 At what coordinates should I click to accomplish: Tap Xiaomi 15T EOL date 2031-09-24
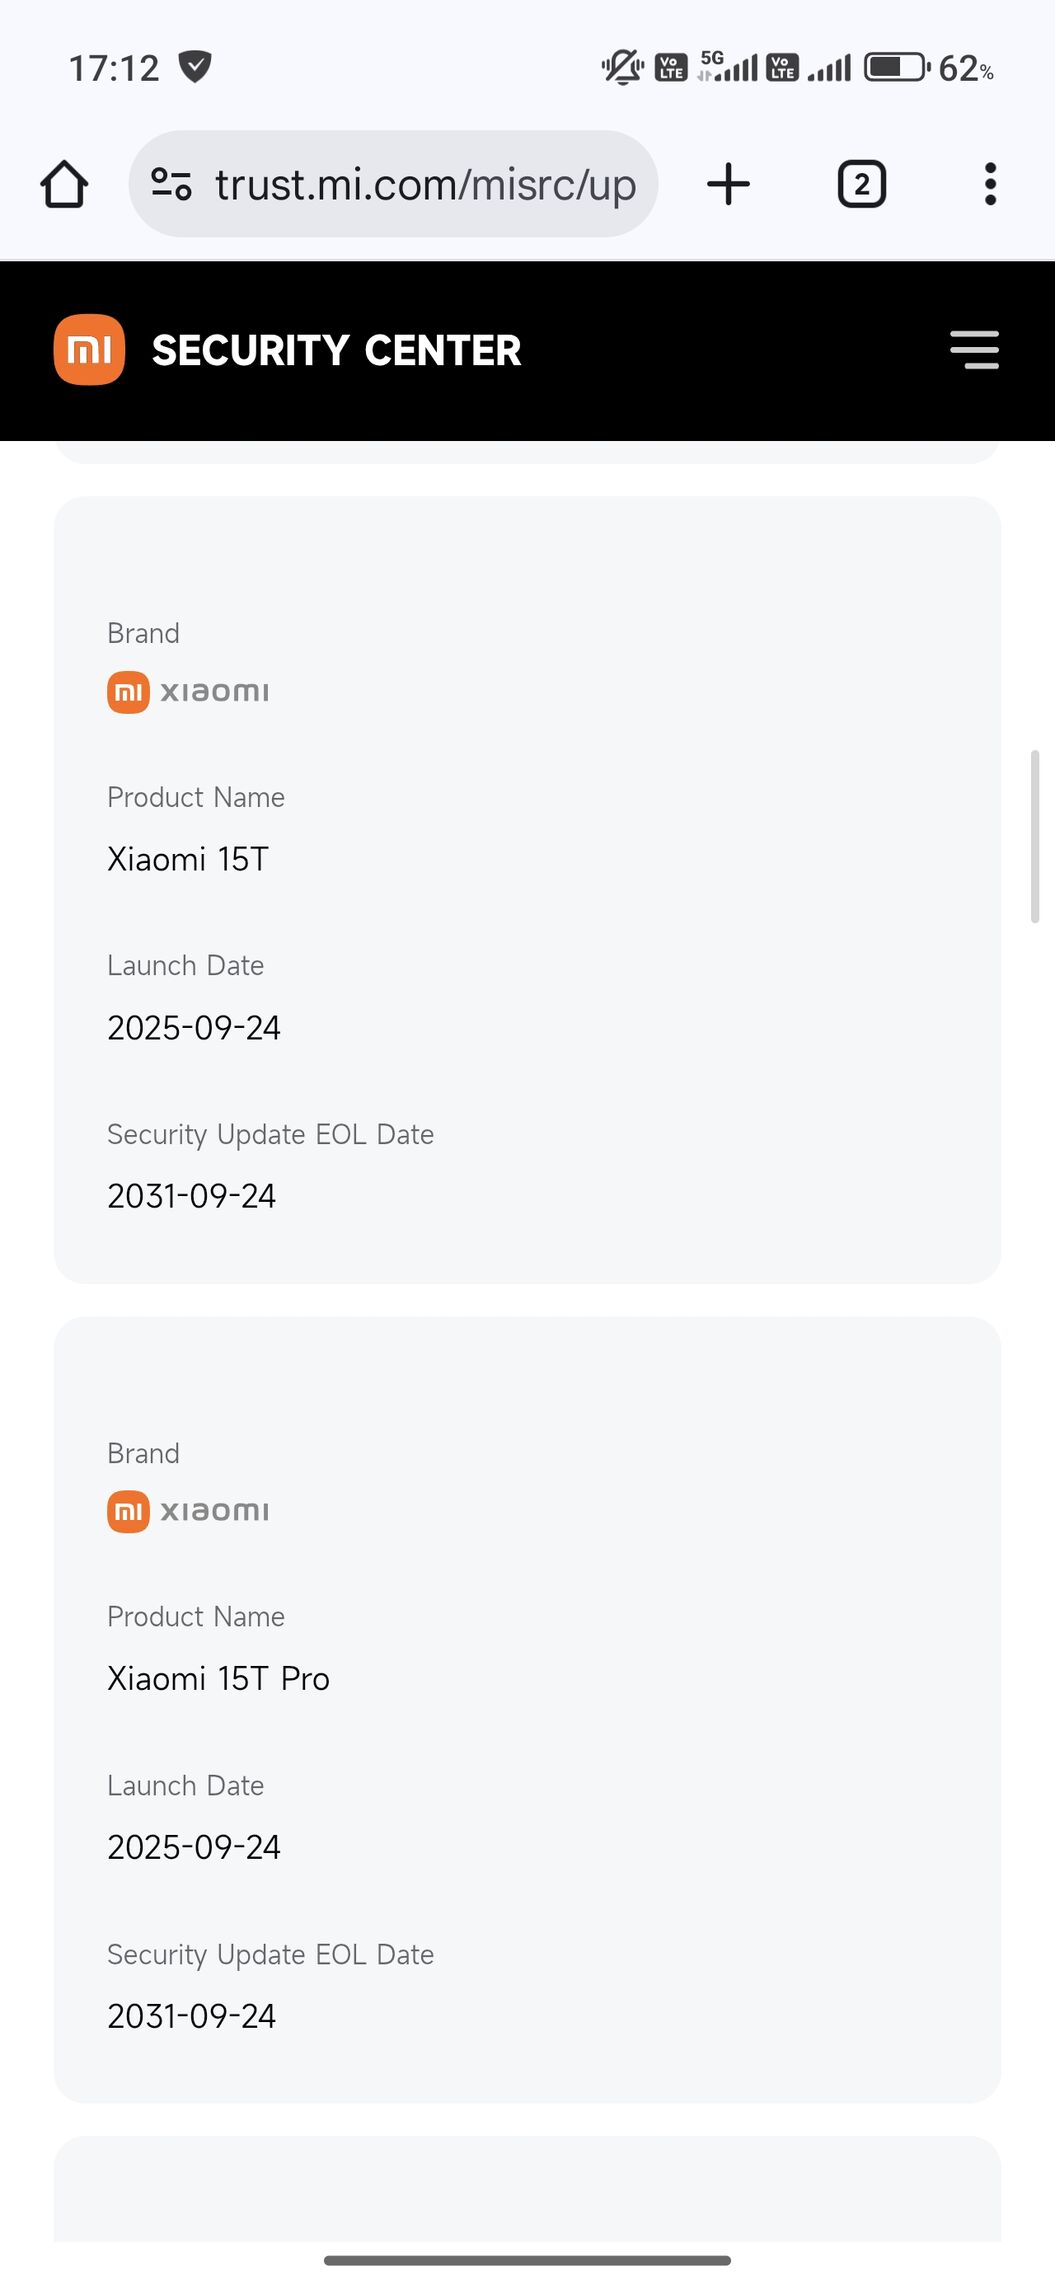coord(192,1196)
